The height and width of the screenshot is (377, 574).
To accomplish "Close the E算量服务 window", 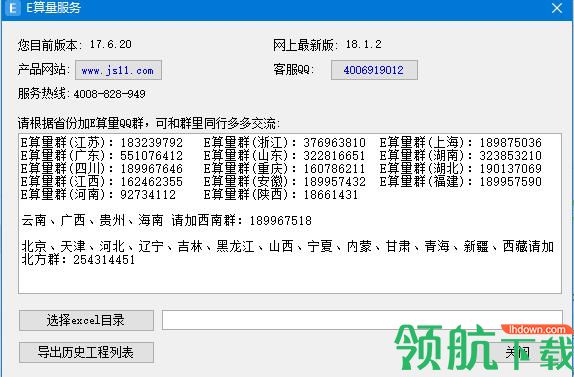I will pyautogui.click(x=557, y=8).
